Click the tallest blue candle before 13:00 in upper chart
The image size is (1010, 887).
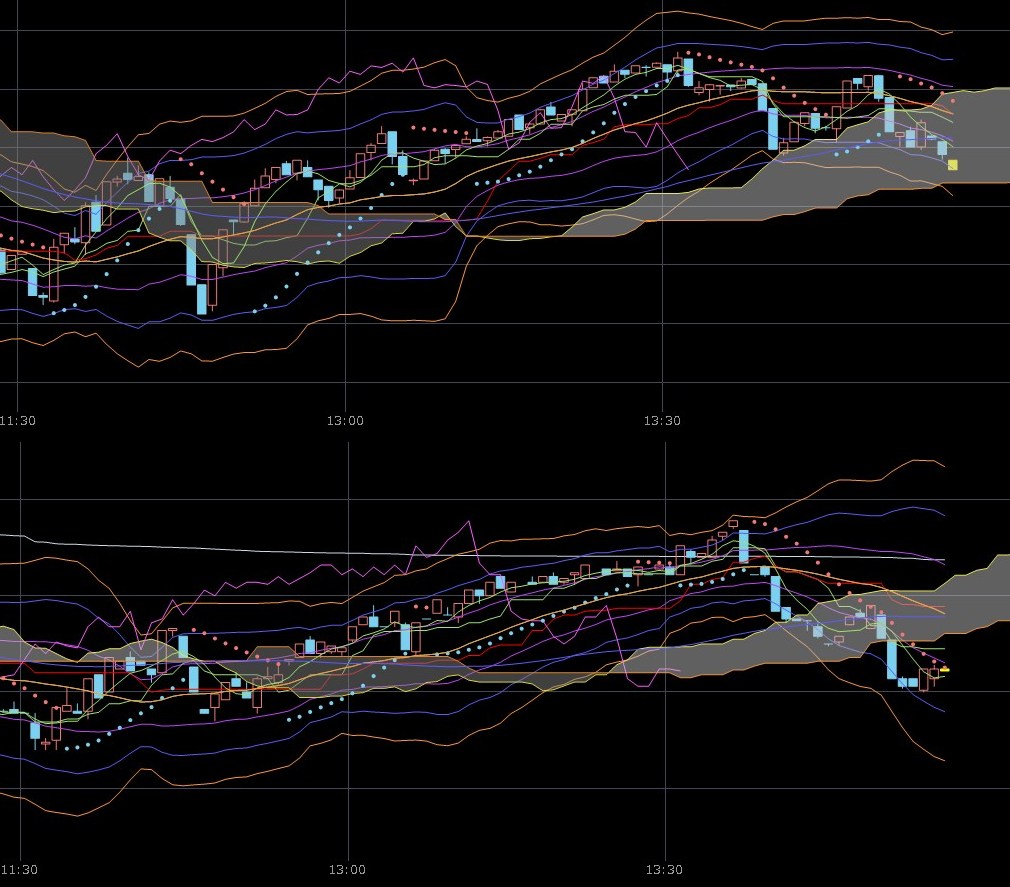[191, 260]
